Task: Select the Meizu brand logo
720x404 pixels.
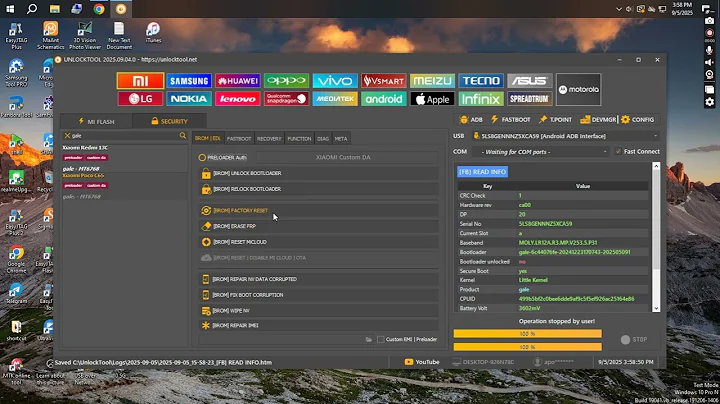Action: (432, 81)
